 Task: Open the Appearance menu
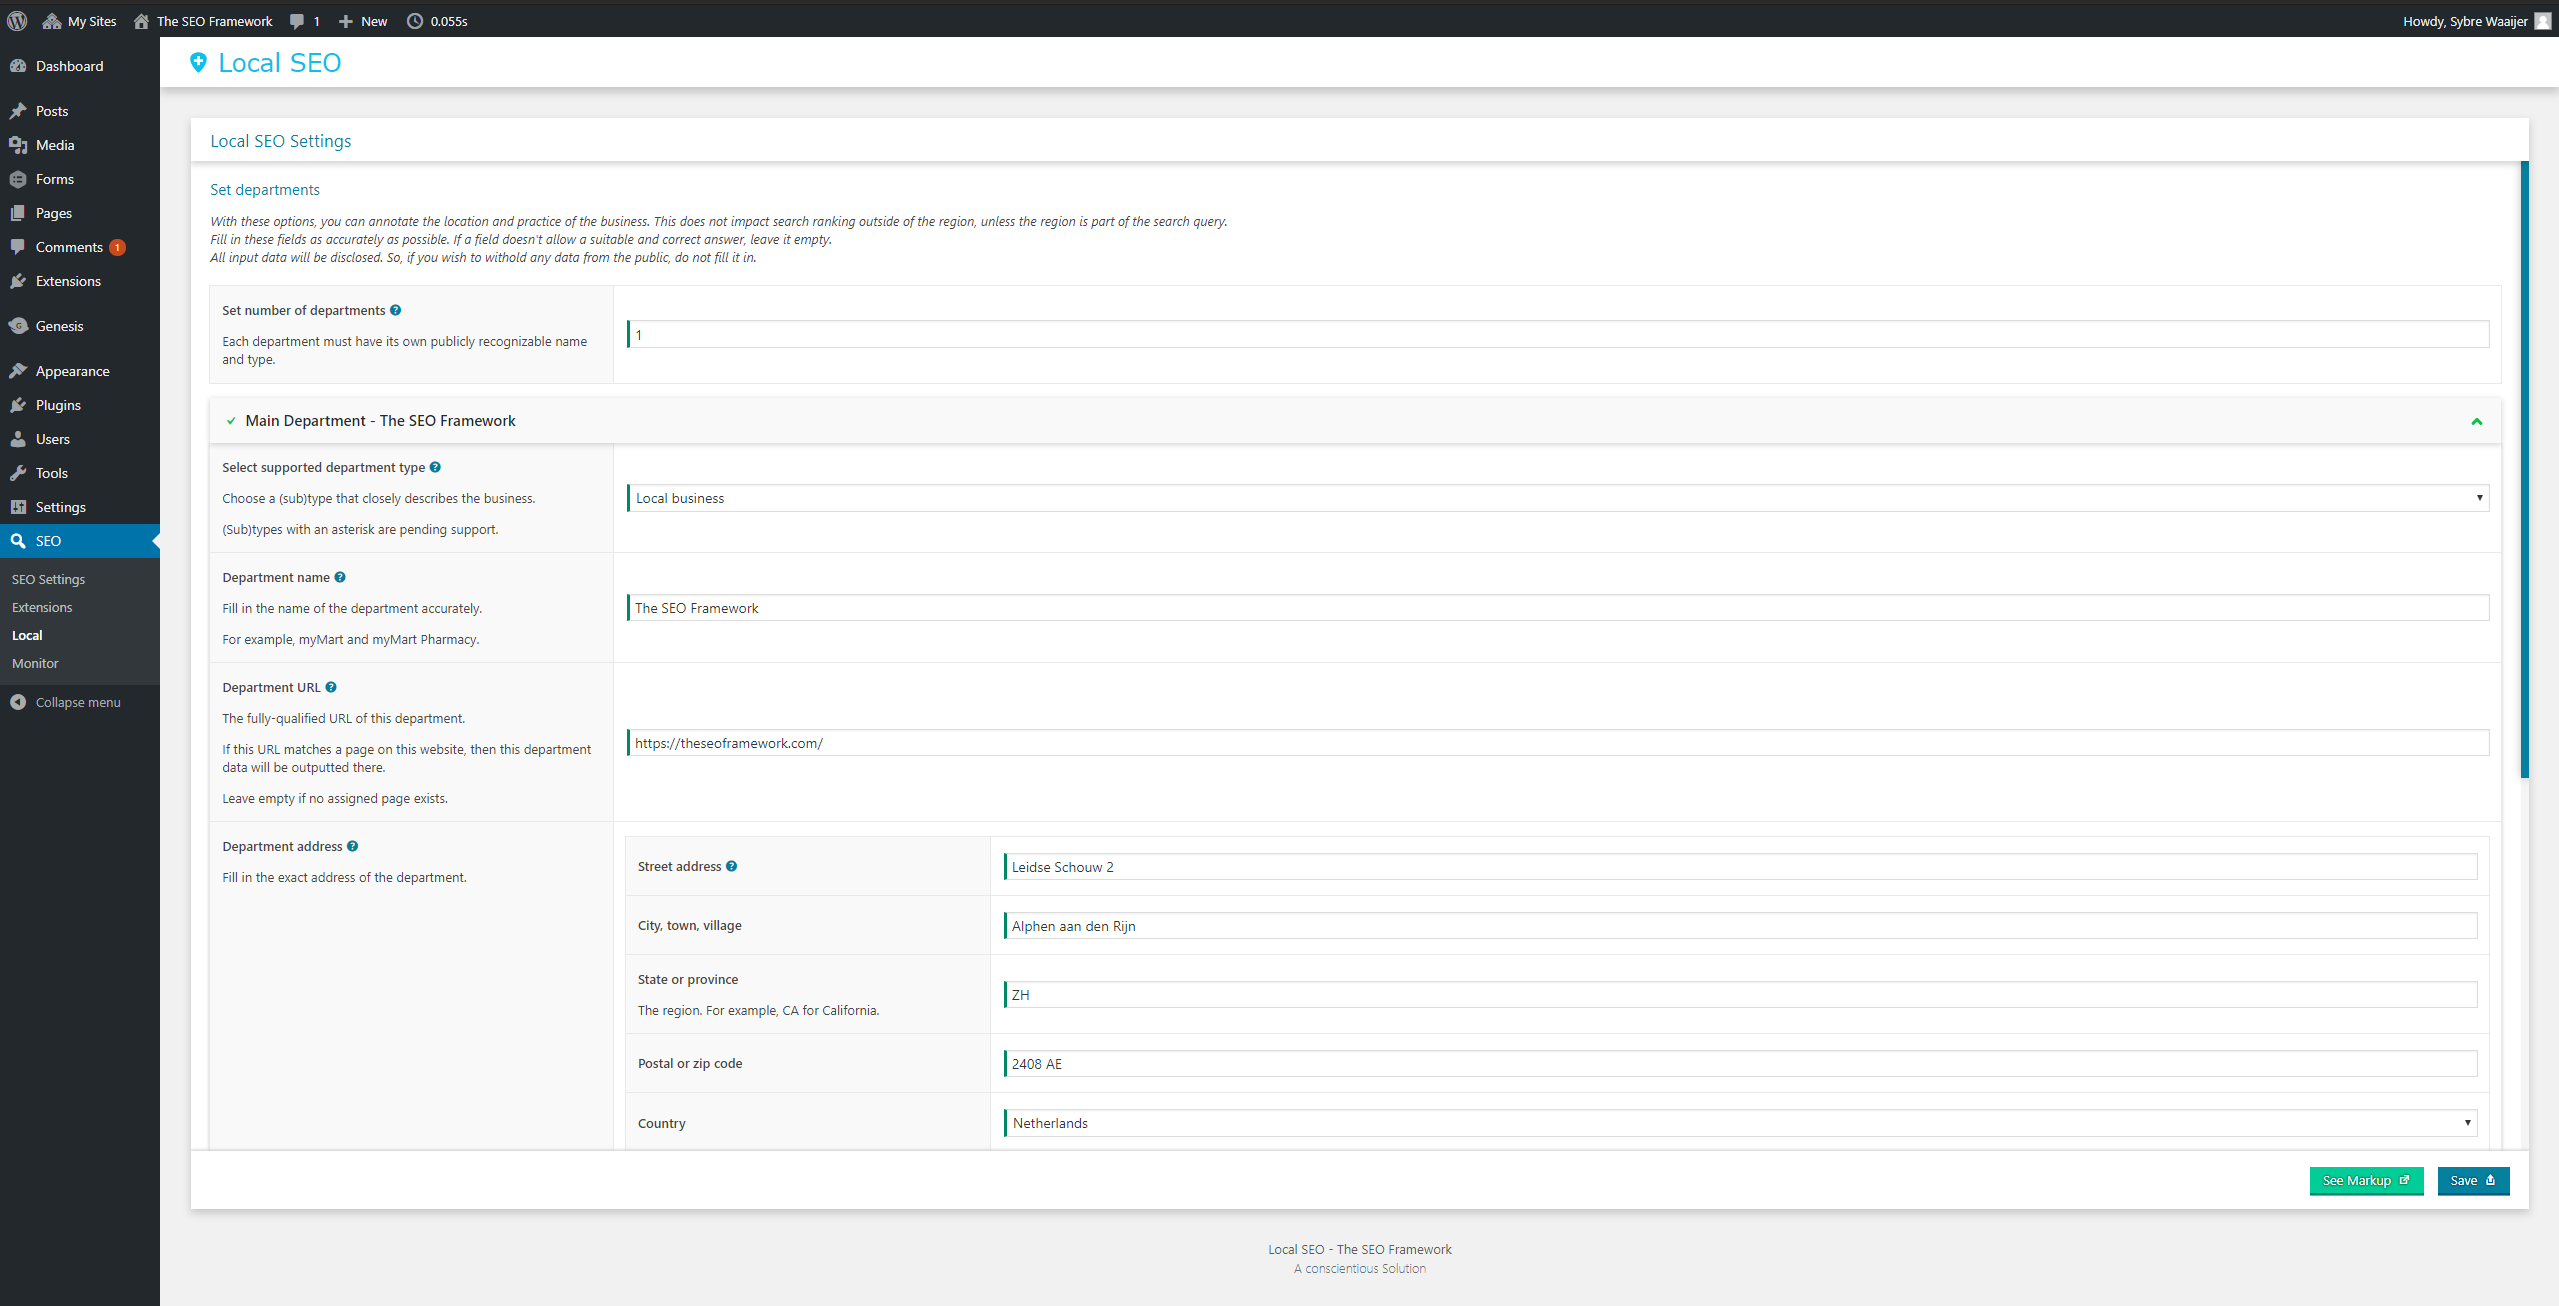[80, 371]
